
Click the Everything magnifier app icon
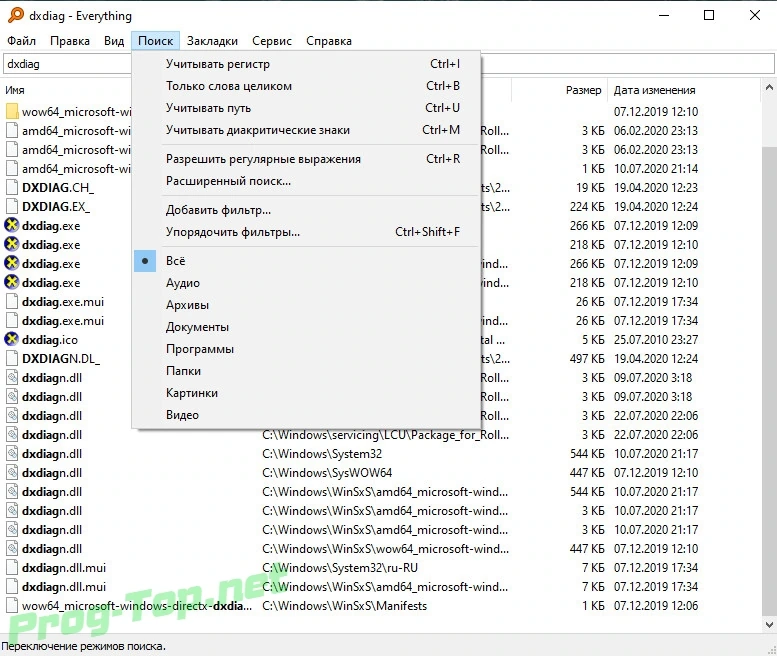click(15, 15)
